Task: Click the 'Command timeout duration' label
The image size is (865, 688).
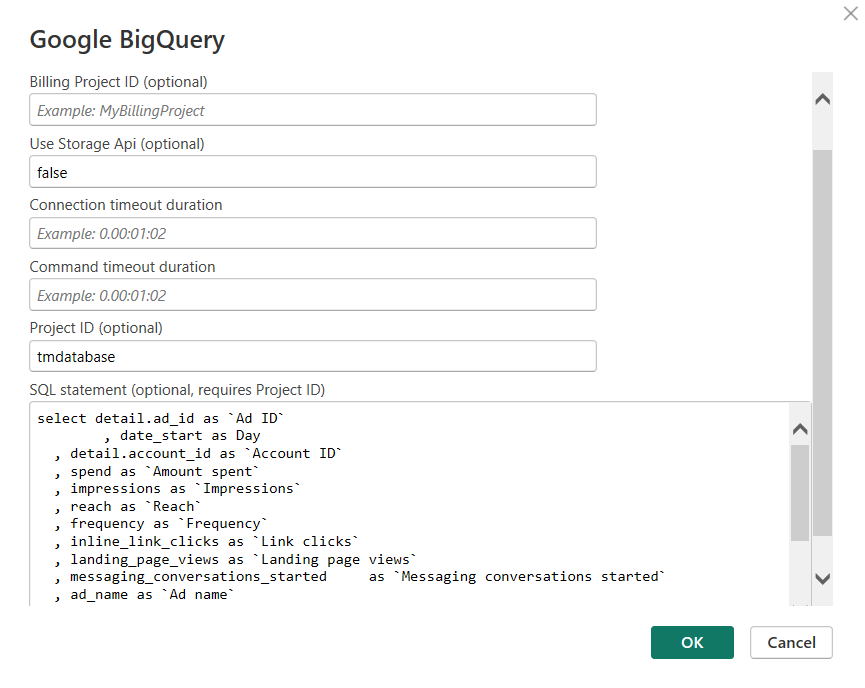Action: point(122,266)
